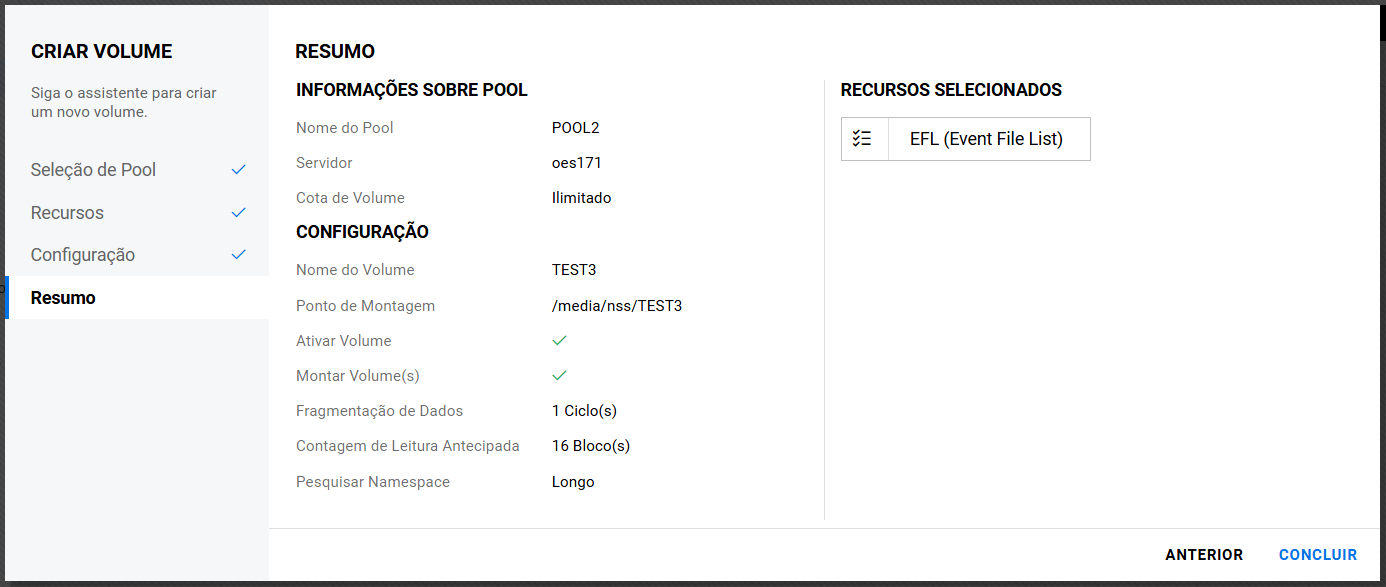Click the Ilimitado volume quota value

pos(581,198)
